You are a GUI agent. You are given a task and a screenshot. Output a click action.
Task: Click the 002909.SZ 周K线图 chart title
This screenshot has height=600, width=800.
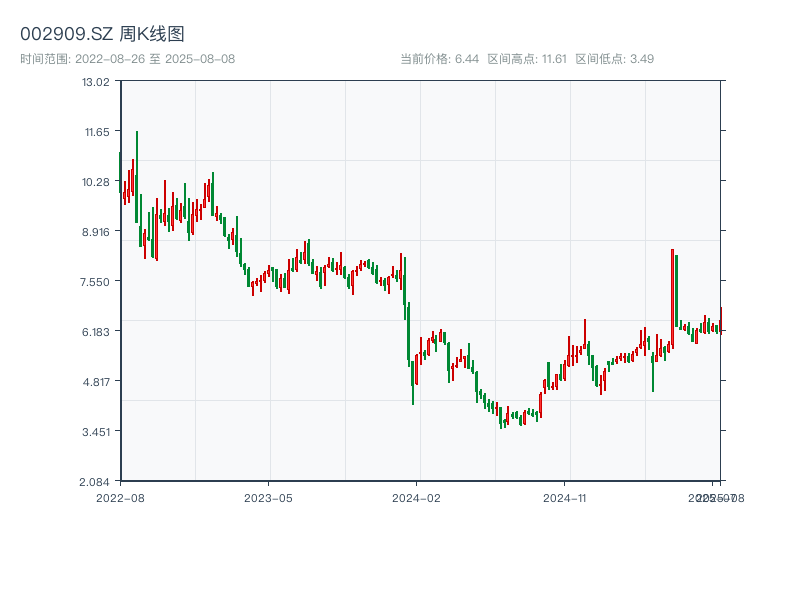[x=102, y=35]
